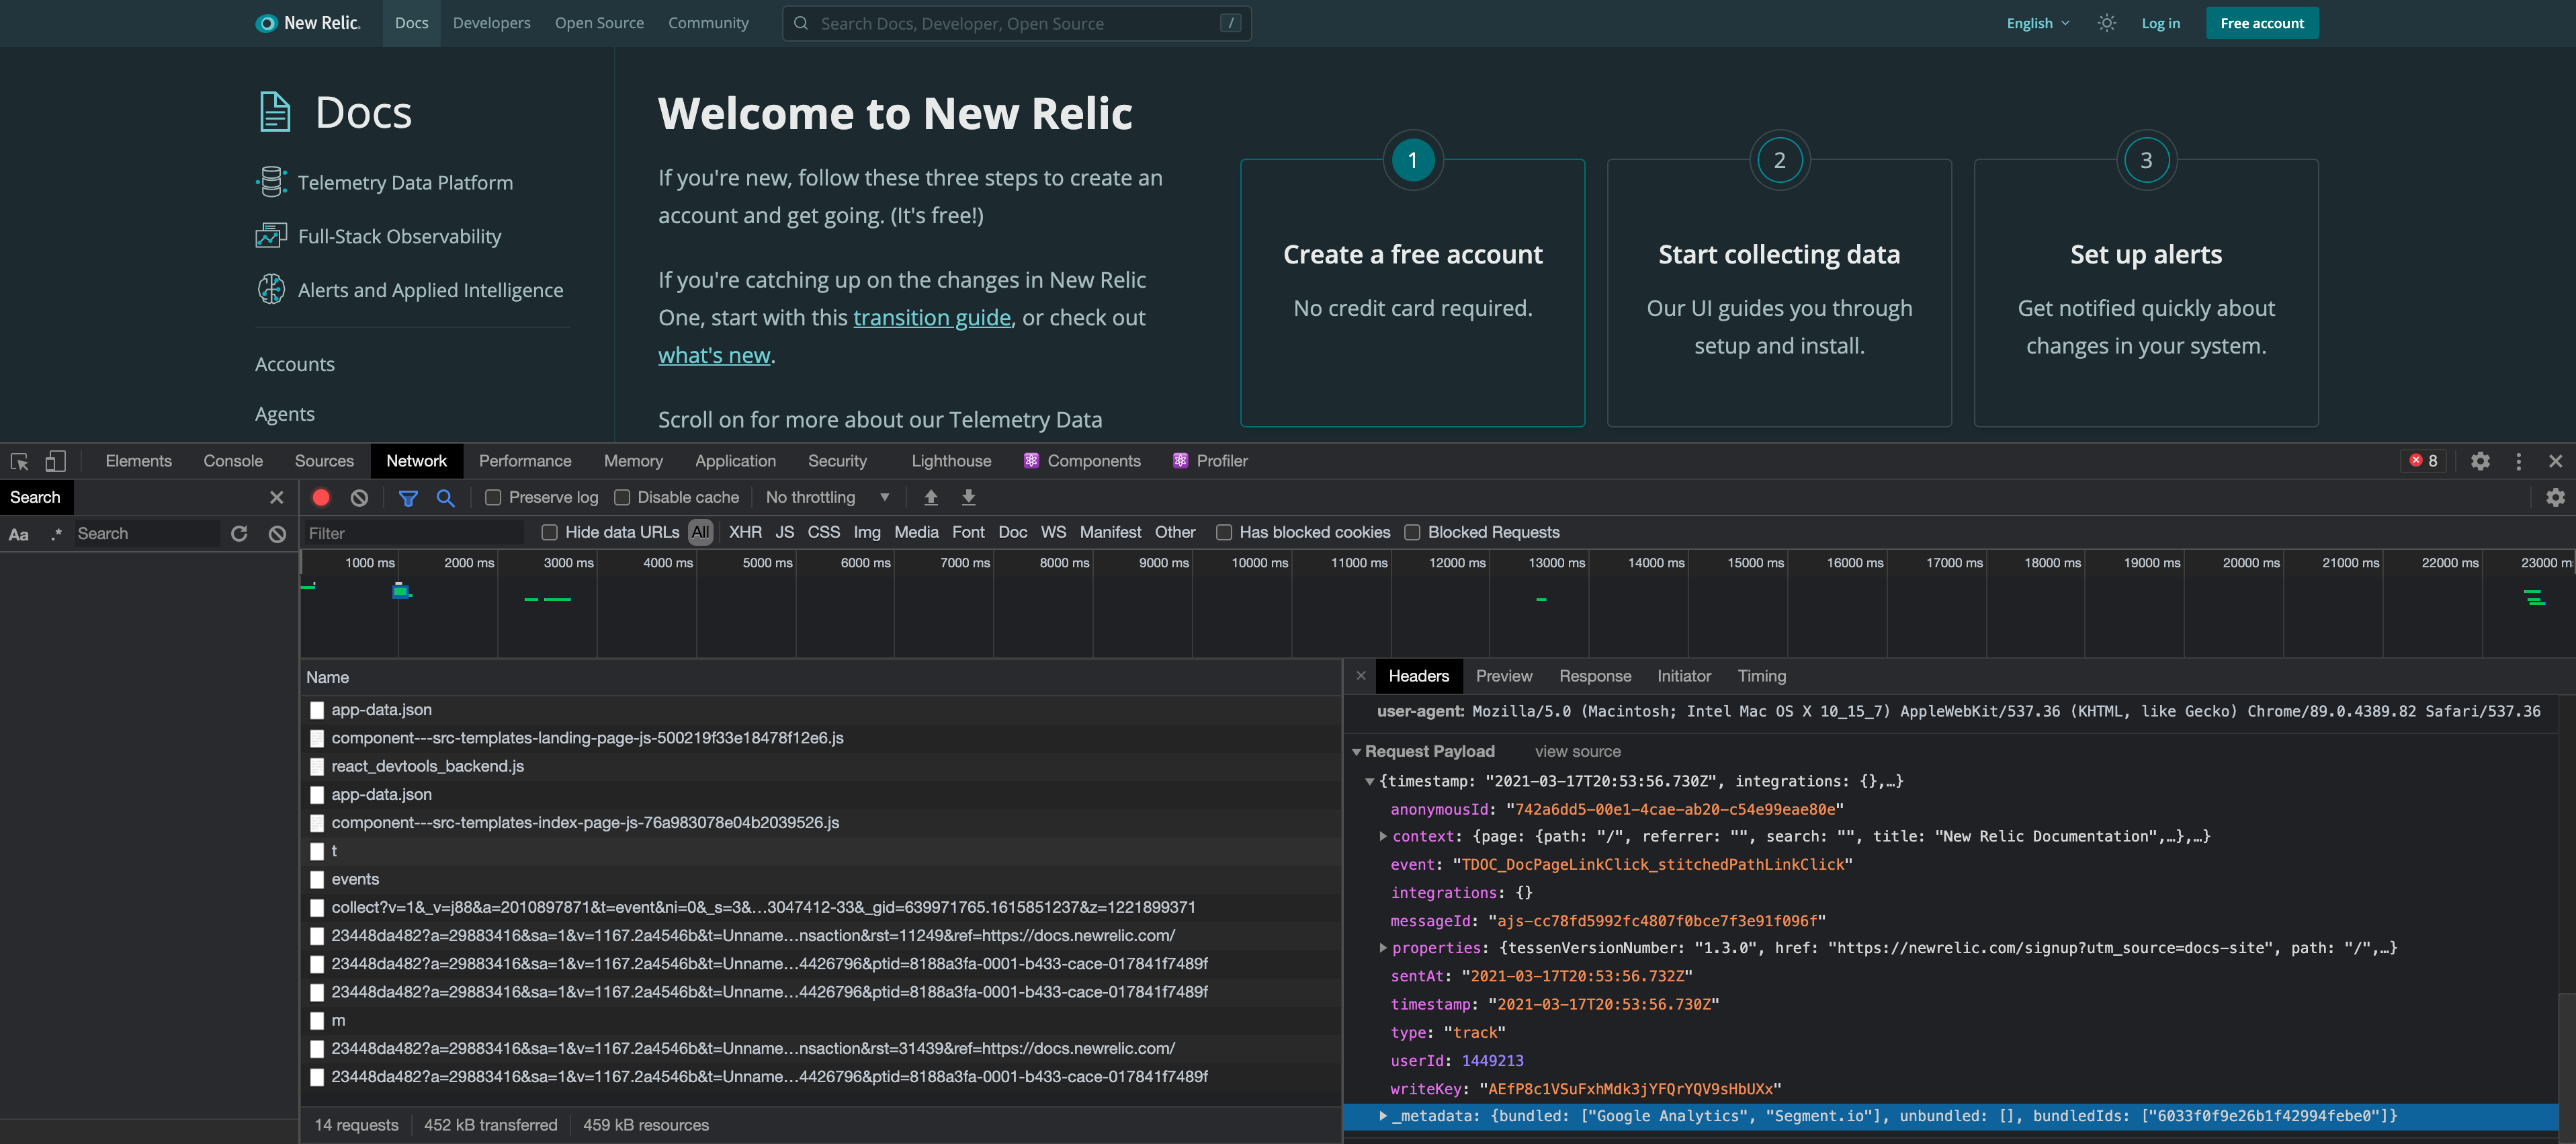Switch to the Console tab
Viewport: 2576px width, 1144px height.
(x=233, y=461)
